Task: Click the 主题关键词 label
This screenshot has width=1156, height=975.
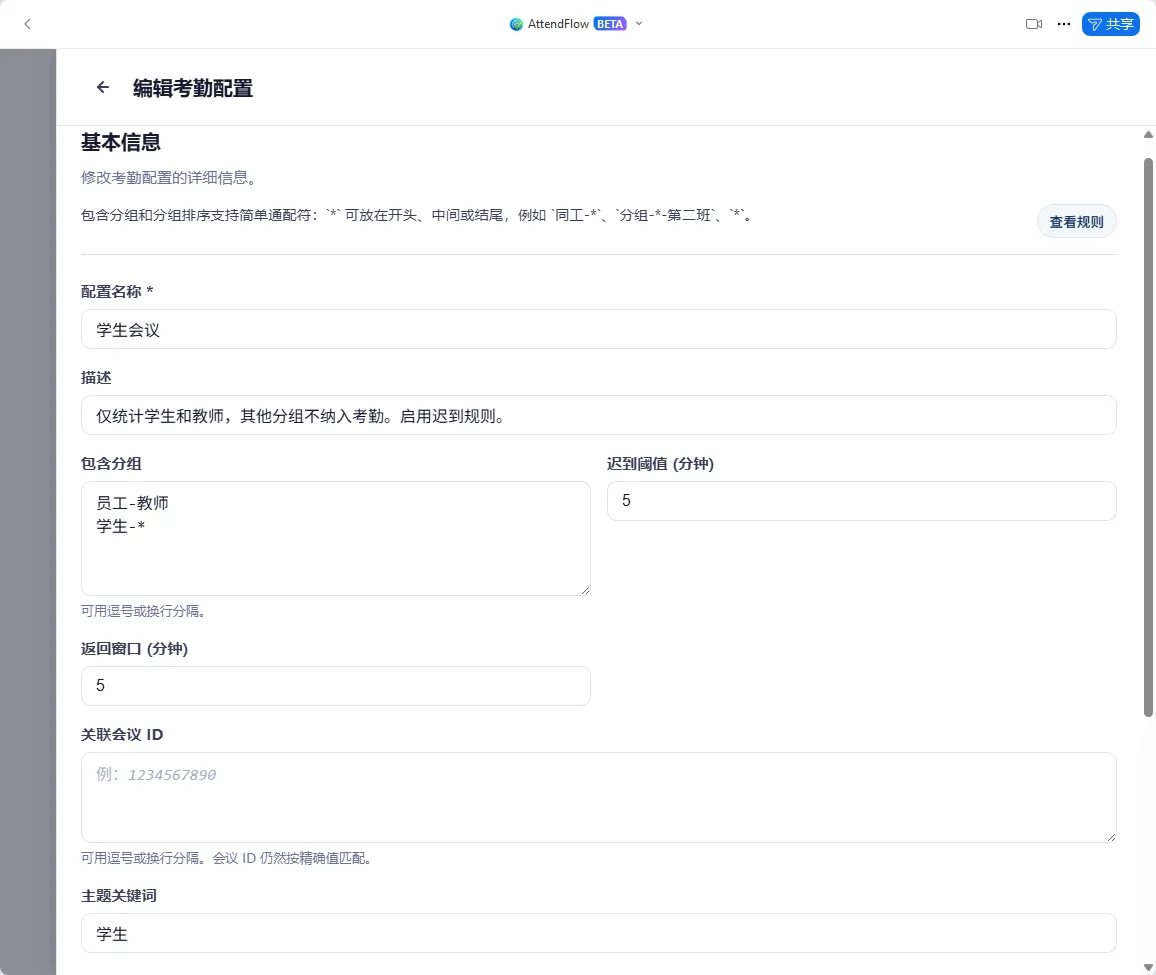Action: click(x=119, y=895)
